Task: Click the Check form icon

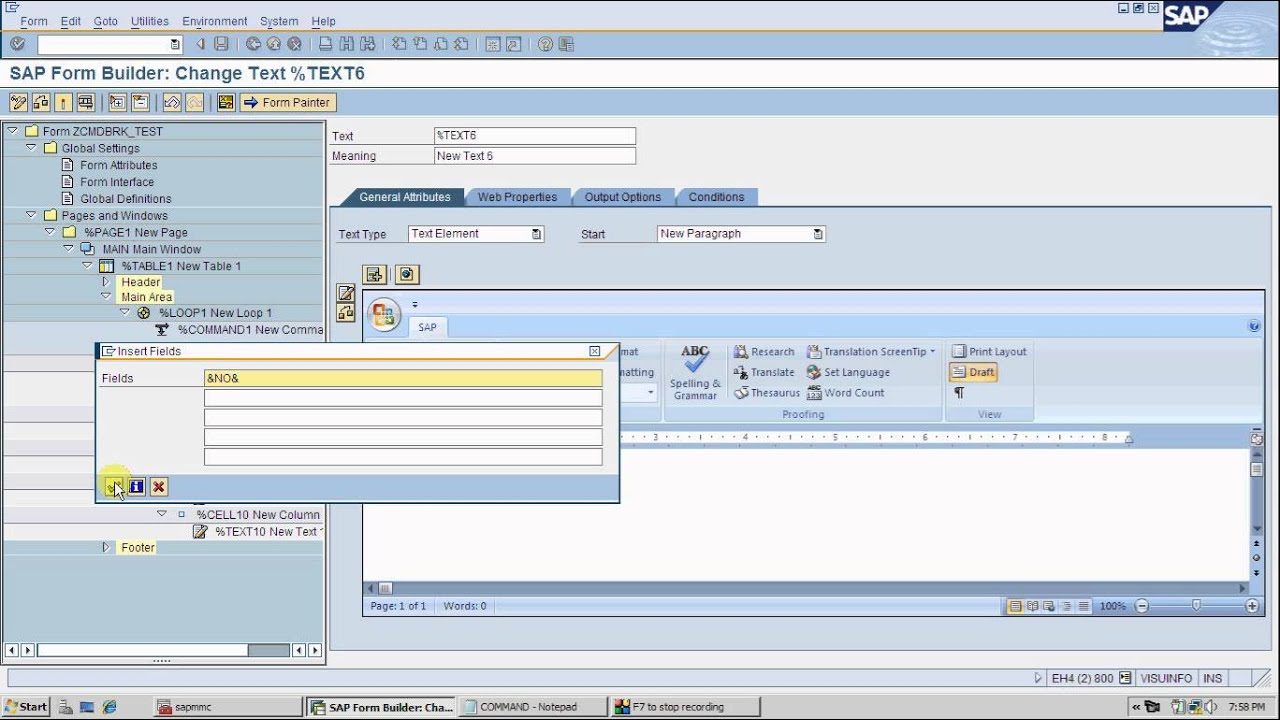Action: 41,102
